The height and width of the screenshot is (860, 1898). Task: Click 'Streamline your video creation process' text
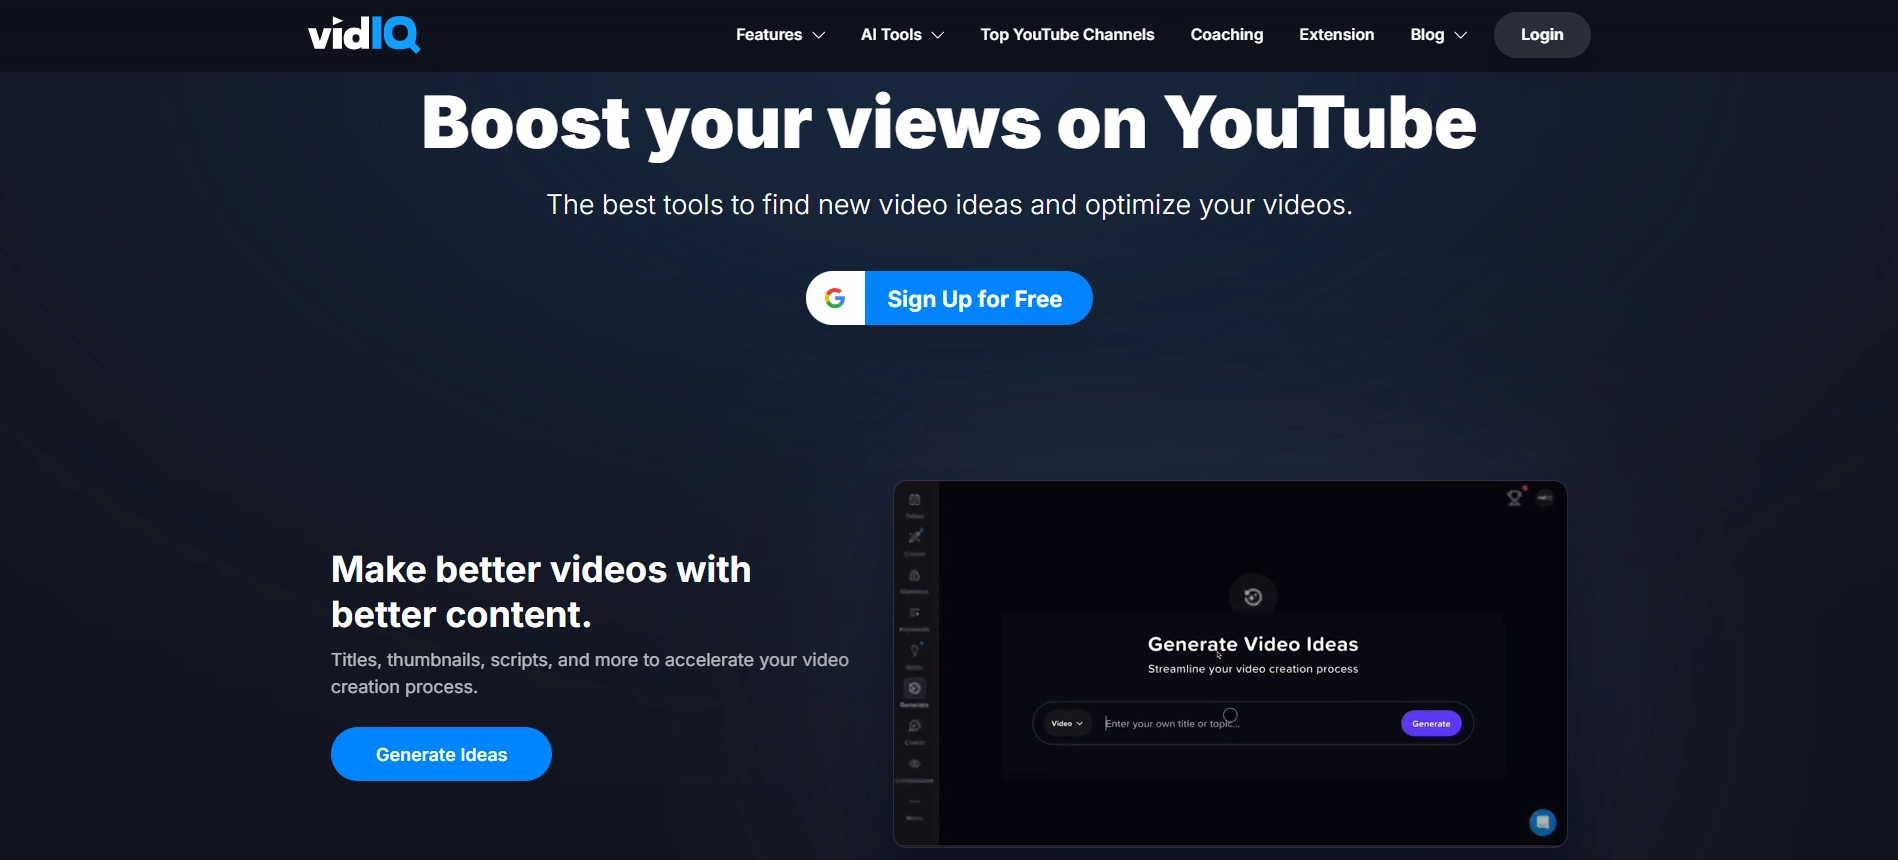(x=1253, y=669)
